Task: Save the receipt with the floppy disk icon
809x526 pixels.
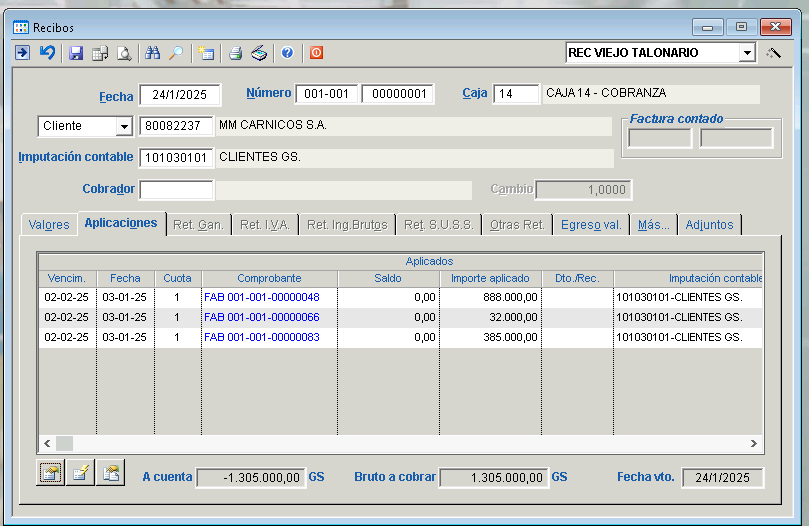Action: pos(76,53)
